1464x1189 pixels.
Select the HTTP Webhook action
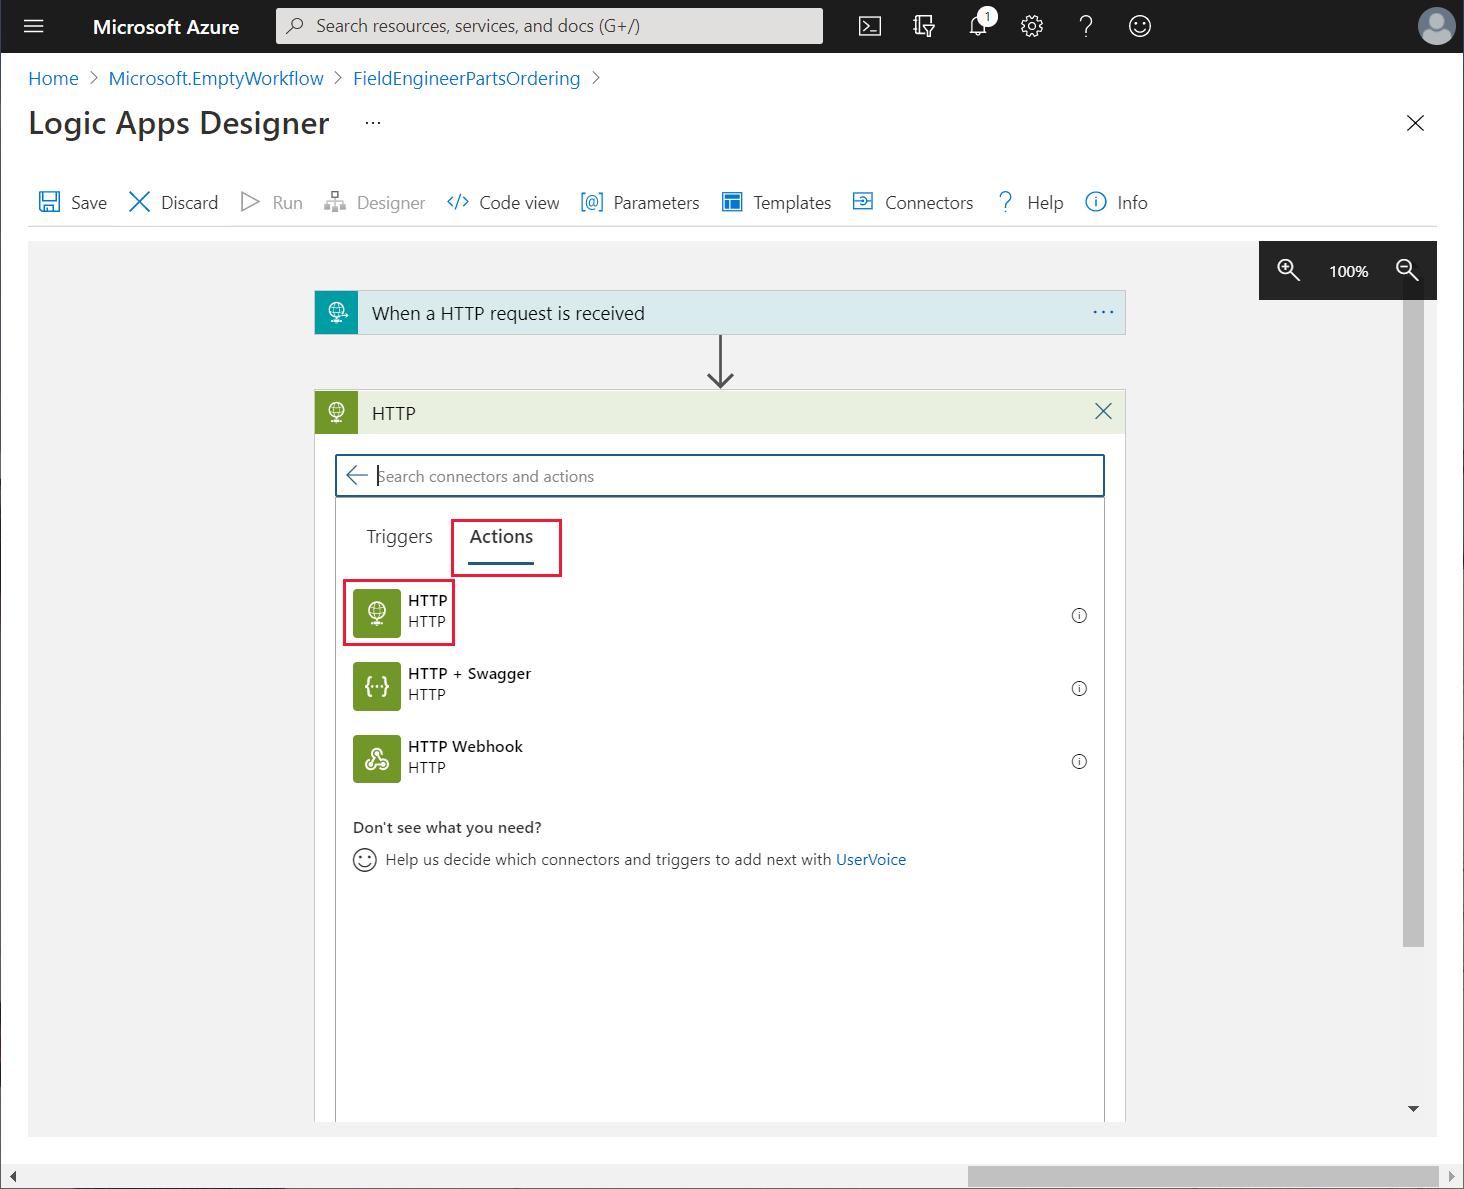coord(438,758)
